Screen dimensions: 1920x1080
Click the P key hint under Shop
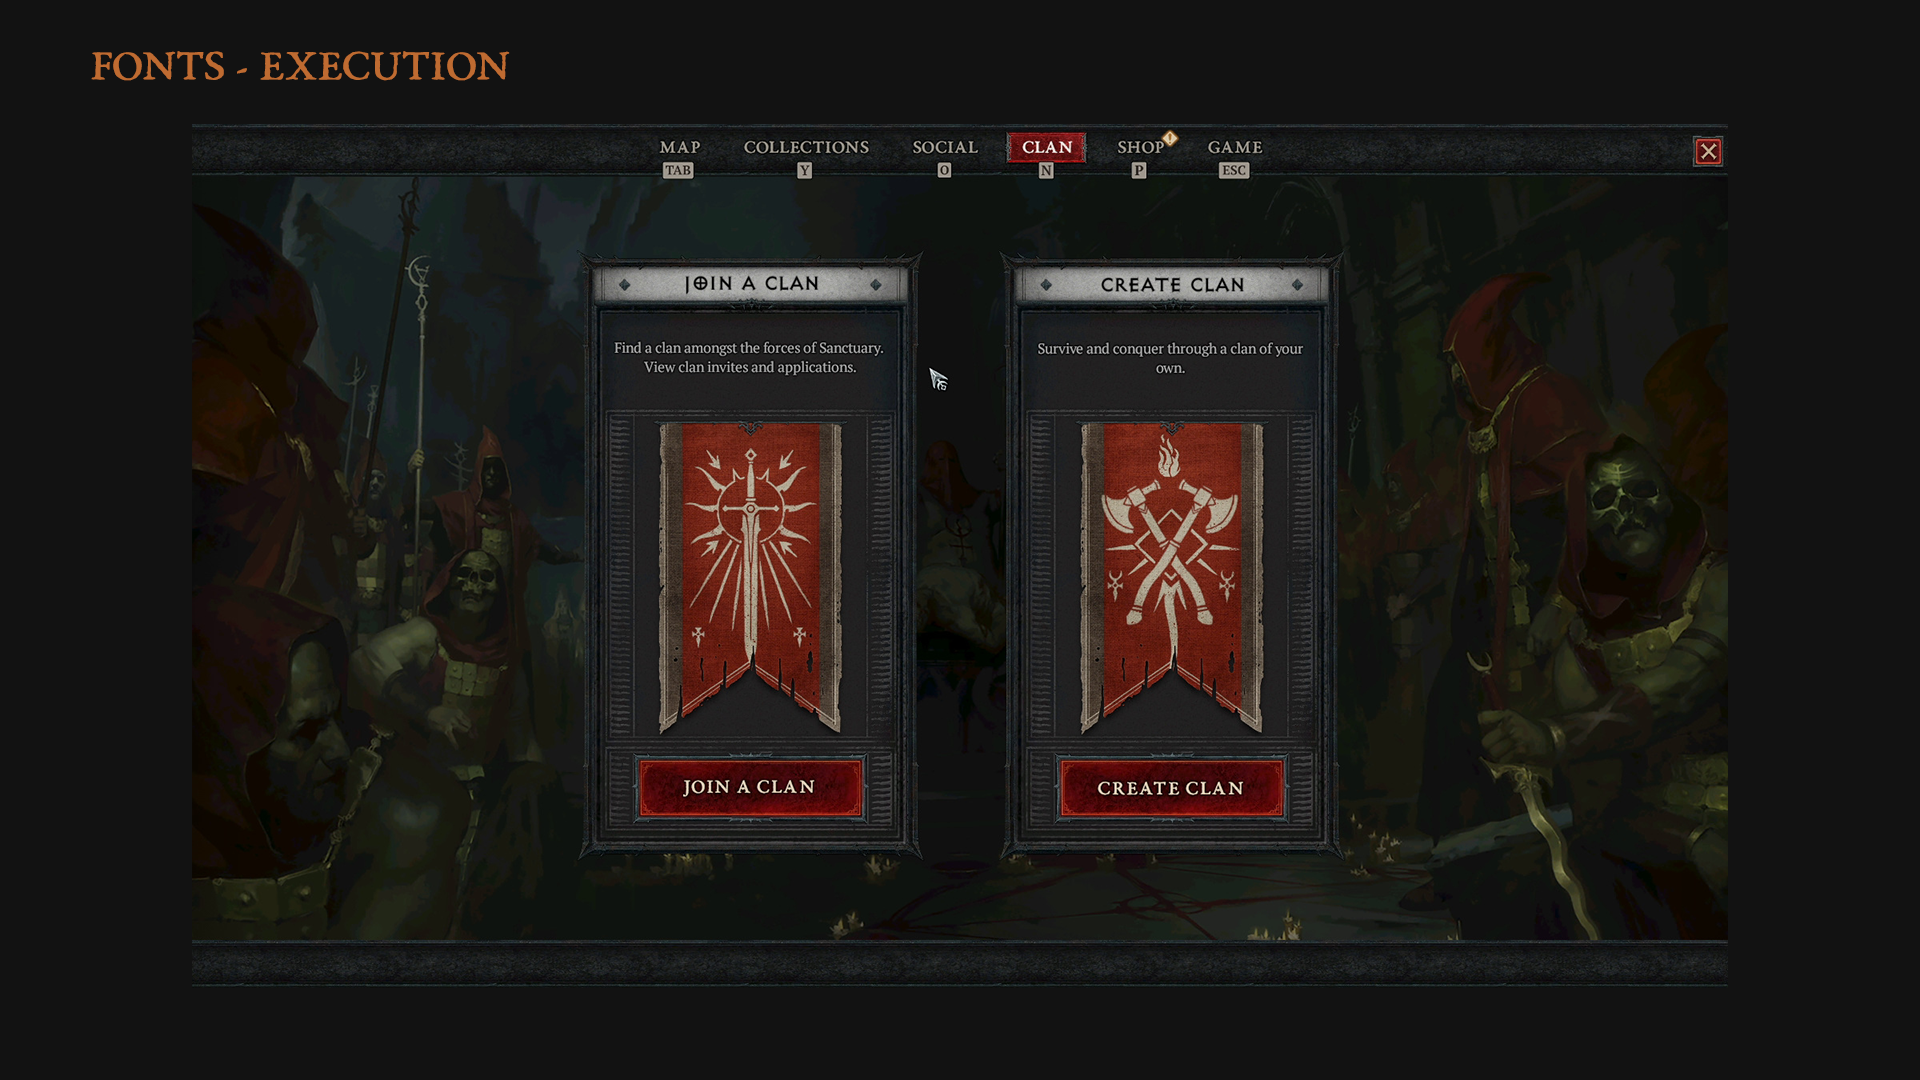pos(1138,170)
